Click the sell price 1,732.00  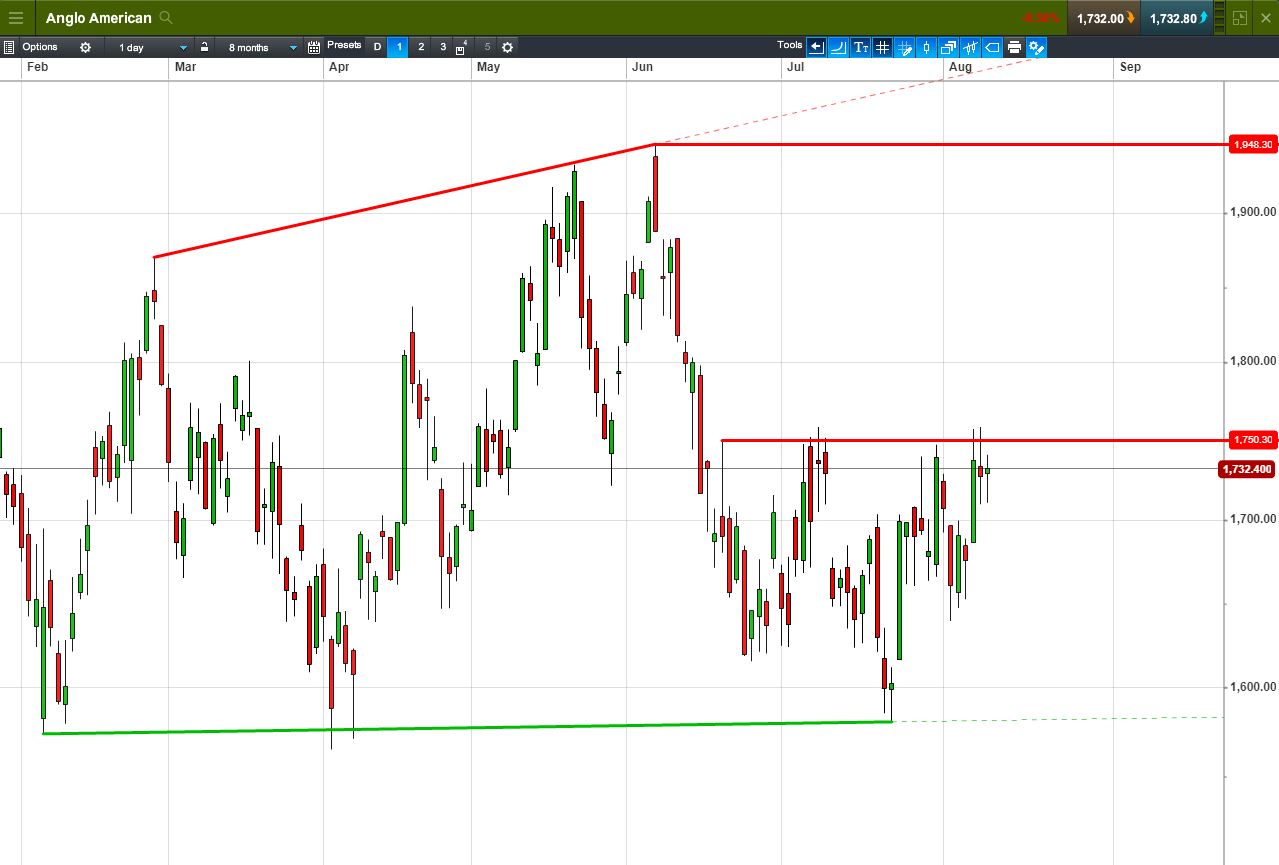(1104, 18)
